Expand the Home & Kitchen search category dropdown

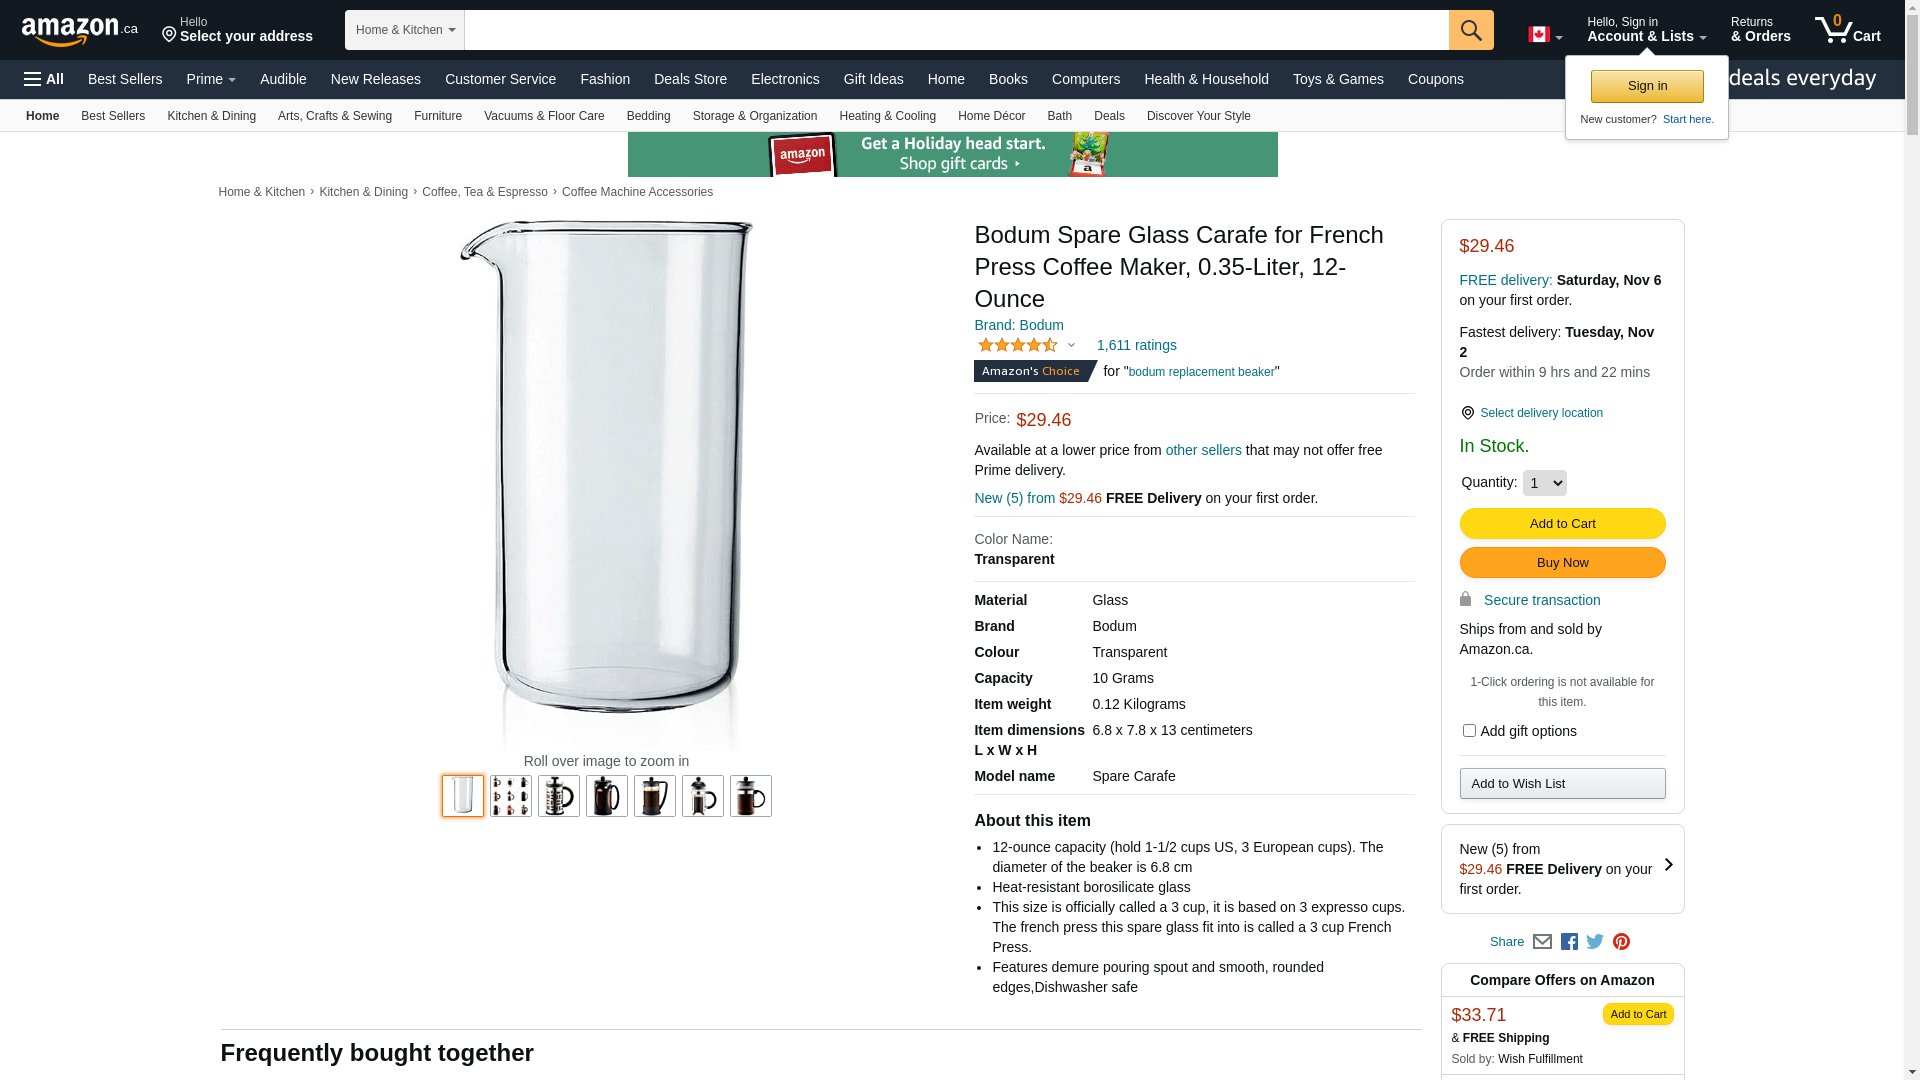pos(405,30)
